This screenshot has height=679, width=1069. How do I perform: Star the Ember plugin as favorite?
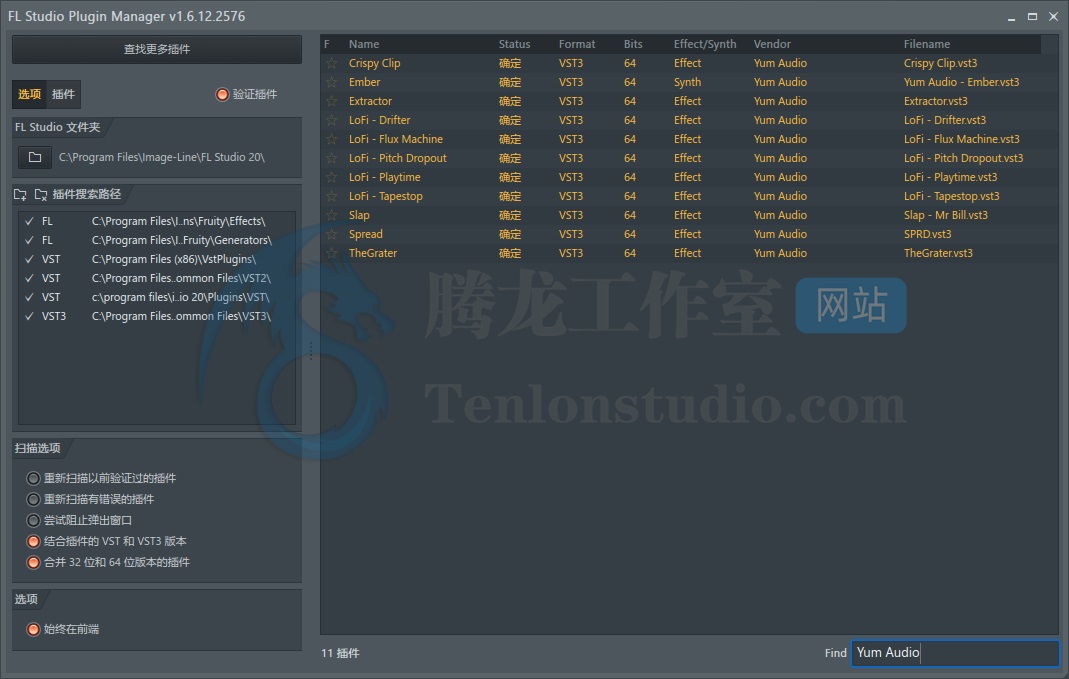331,82
